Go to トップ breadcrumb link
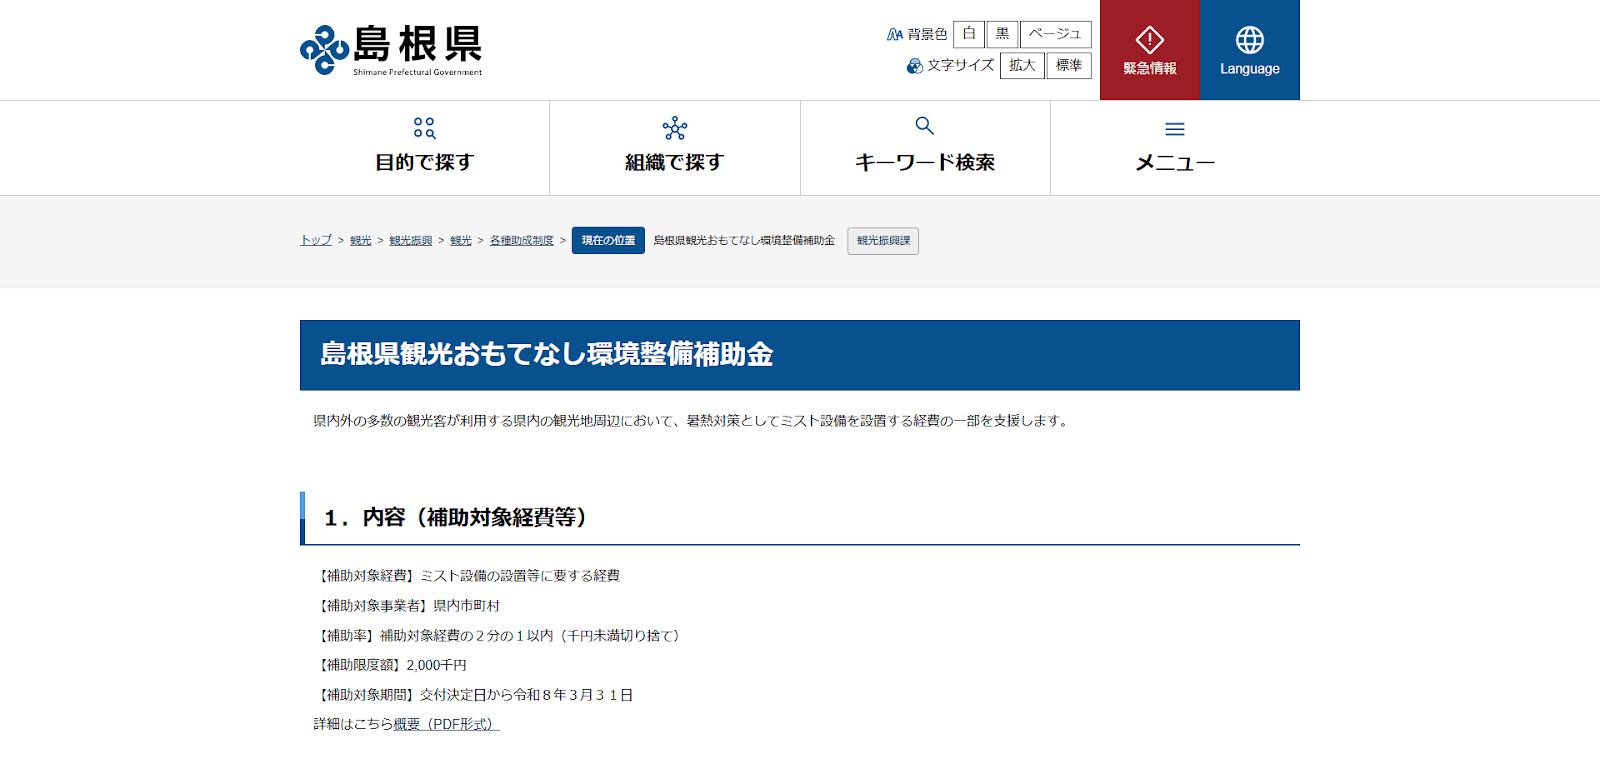 point(316,240)
